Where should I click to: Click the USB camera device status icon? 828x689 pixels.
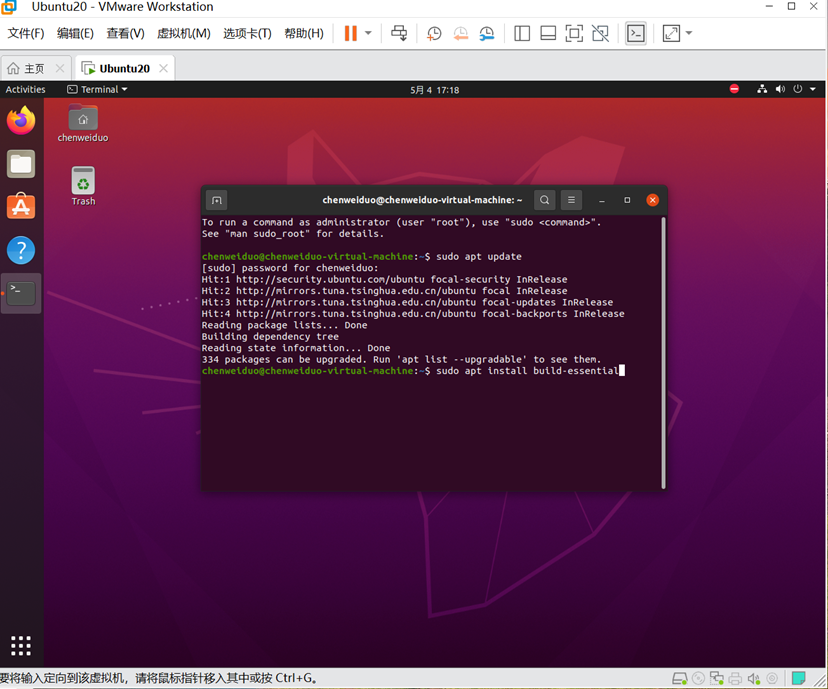click(771, 678)
